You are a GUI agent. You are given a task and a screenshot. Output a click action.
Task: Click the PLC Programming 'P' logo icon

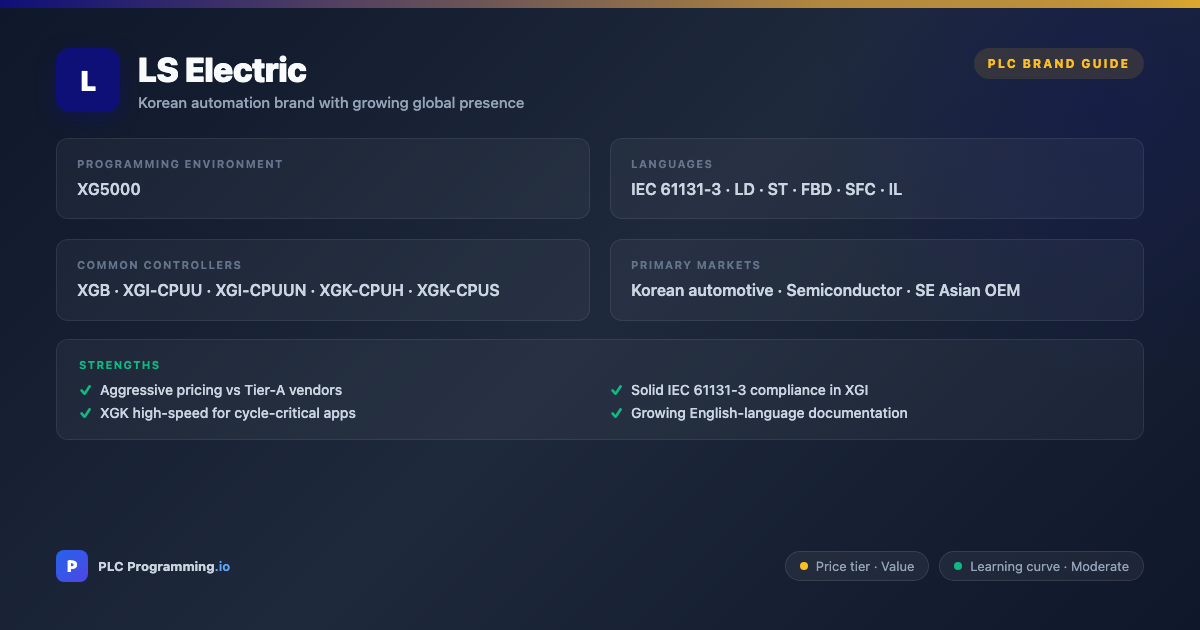point(72,566)
